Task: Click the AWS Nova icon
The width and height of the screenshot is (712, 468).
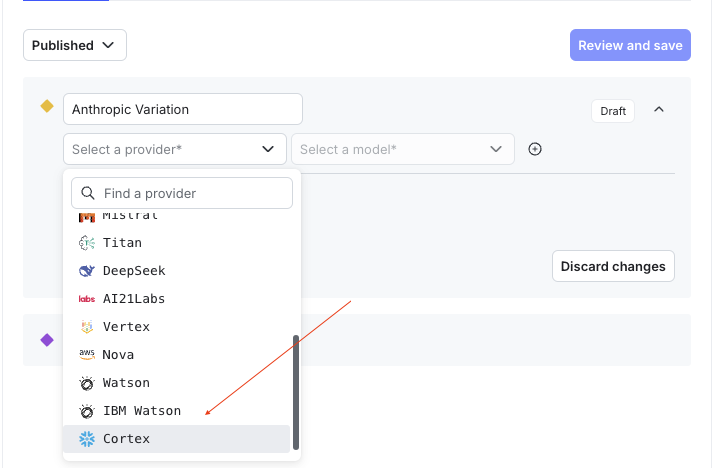Action: [86, 355]
